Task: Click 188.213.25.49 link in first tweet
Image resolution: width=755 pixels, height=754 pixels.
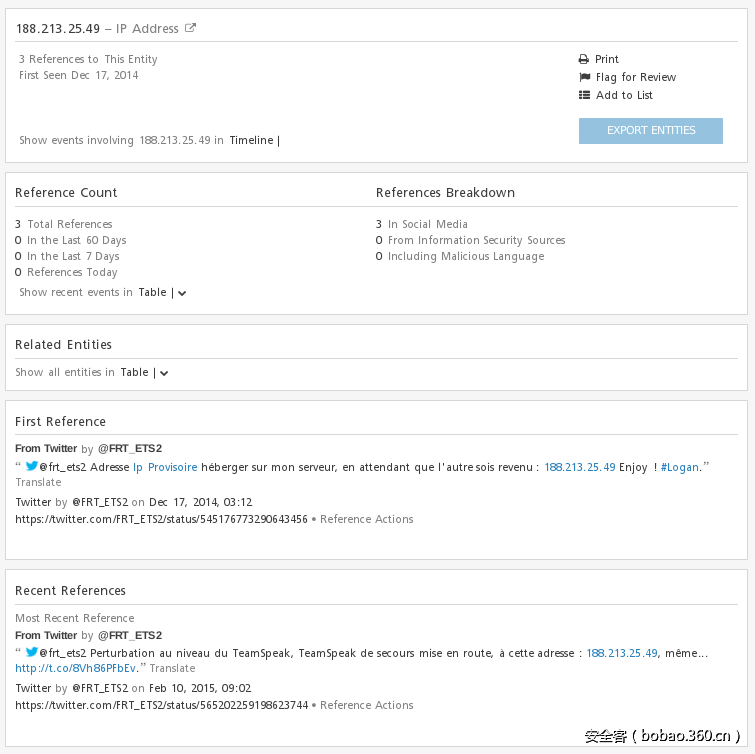Action: click(579, 467)
